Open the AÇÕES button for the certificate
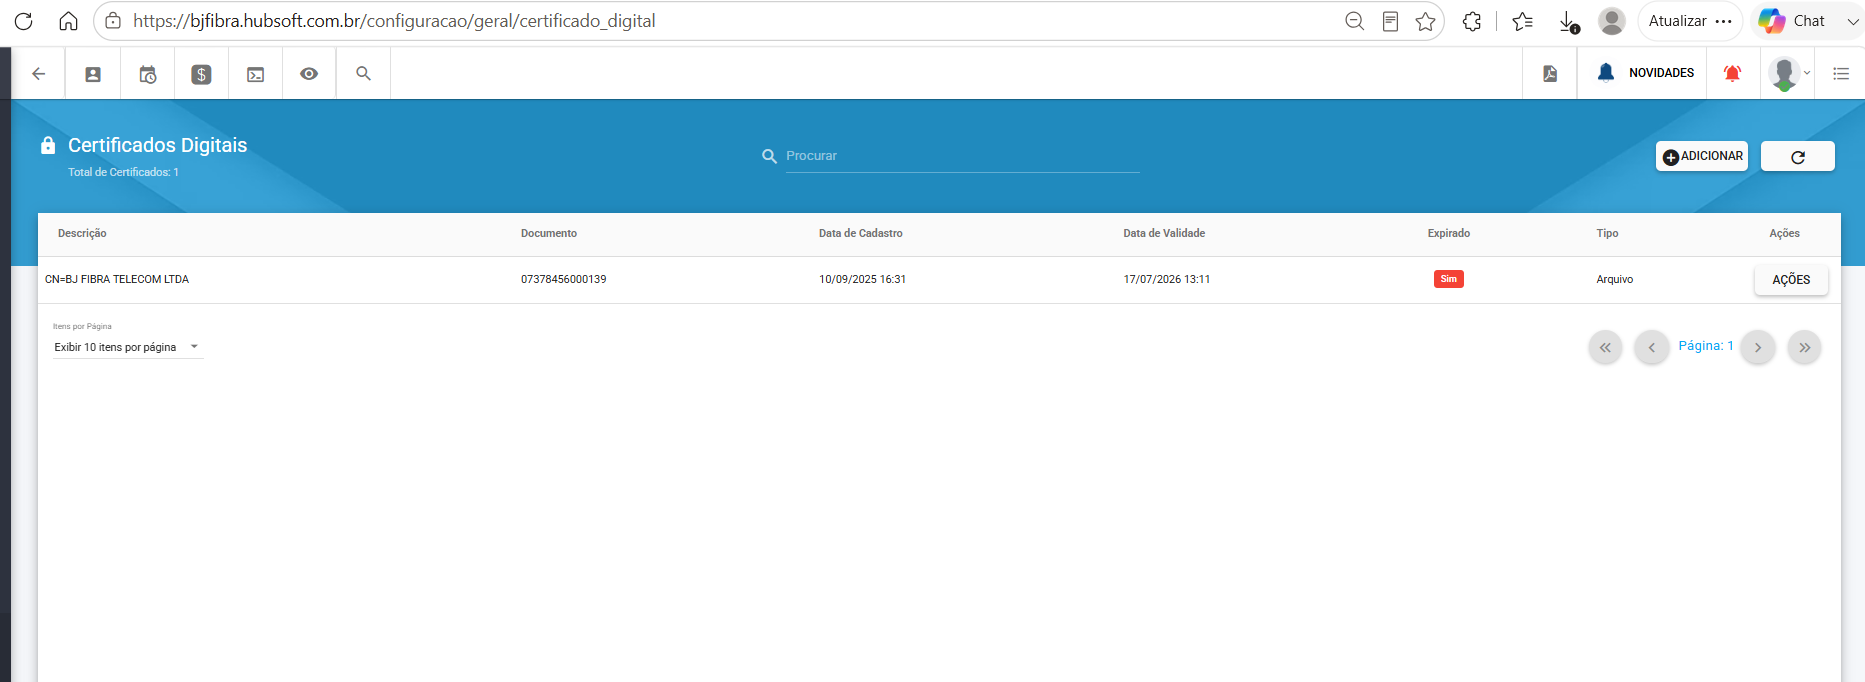The height and width of the screenshot is (682, 1865). [1791, 280]
